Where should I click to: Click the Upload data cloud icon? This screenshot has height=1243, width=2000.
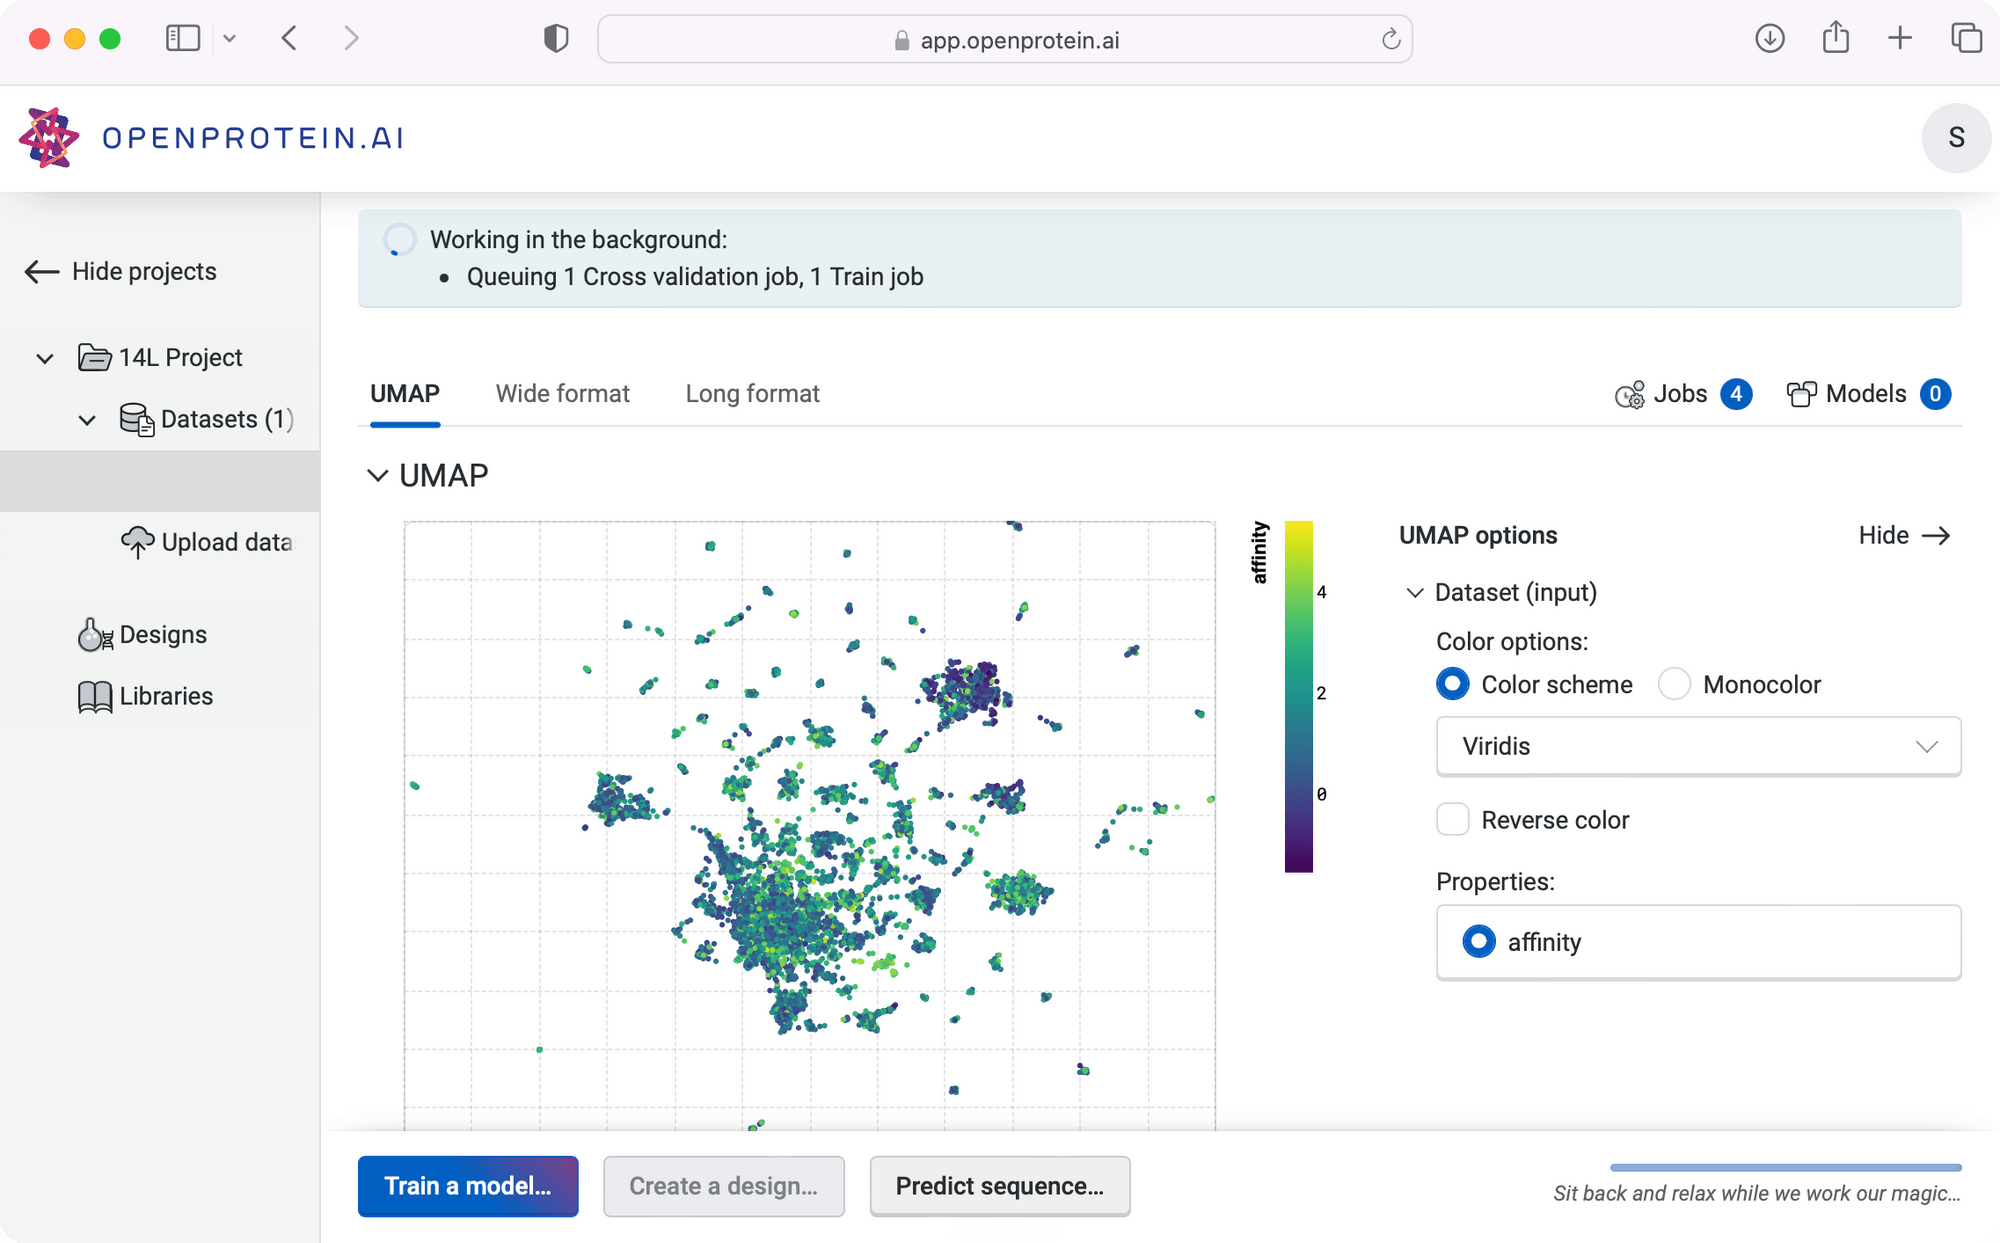138,541
